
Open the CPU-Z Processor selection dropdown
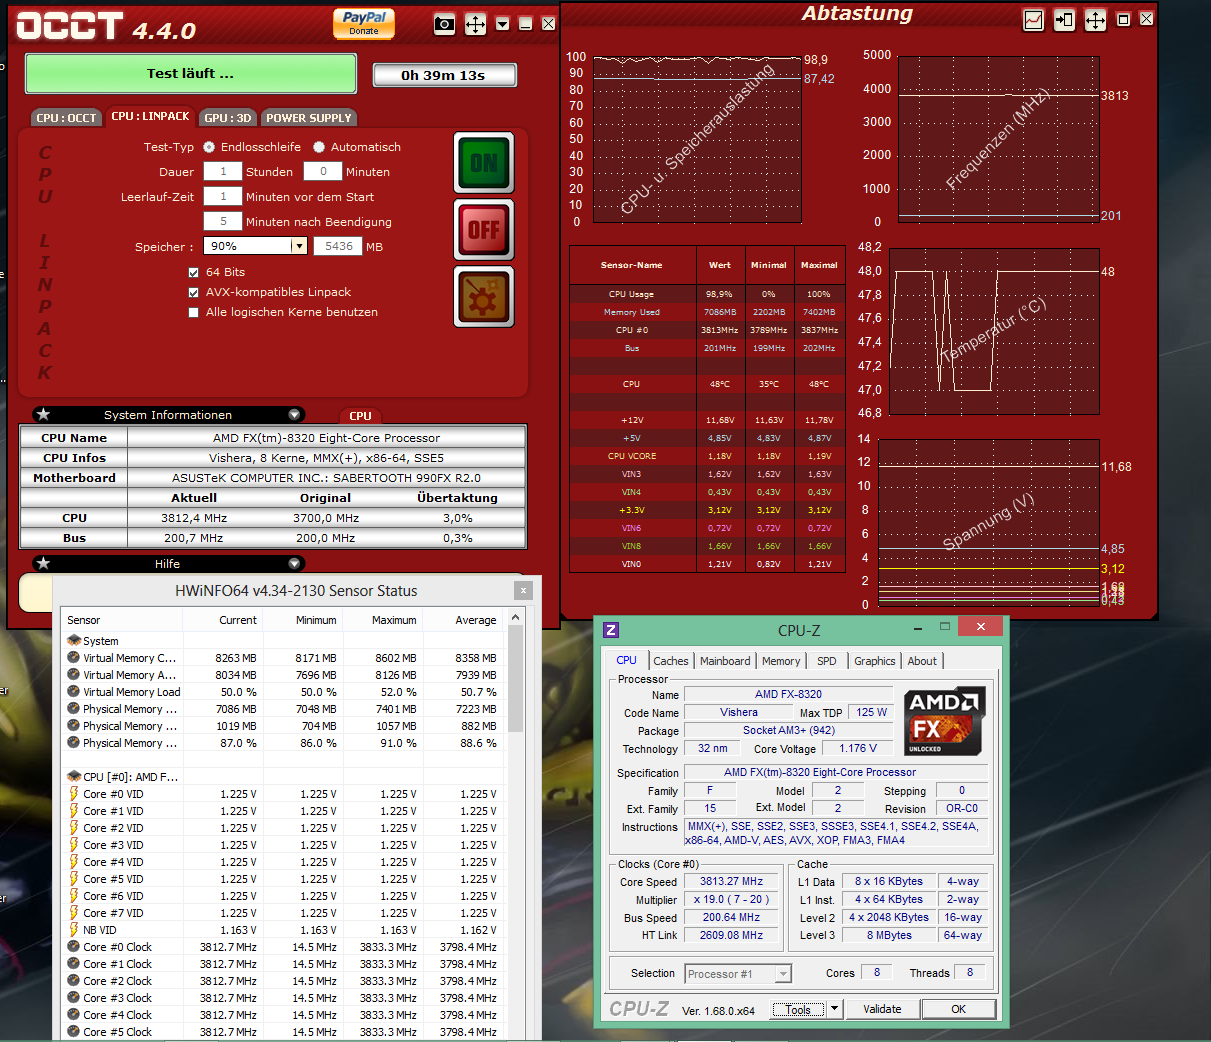pyautogui.click(x=783, y=974)
